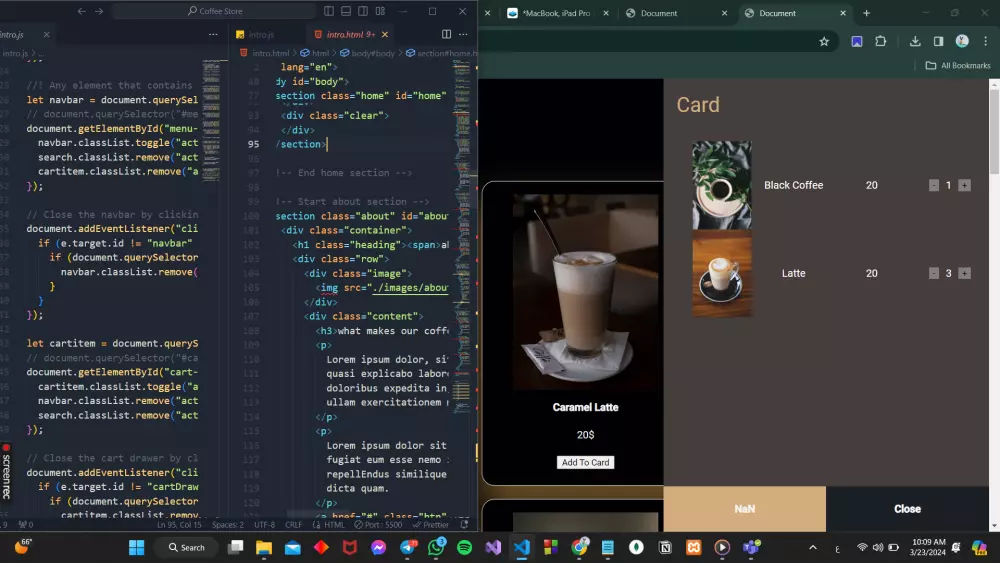Open more actions menu of right editor group
Screen dimensions: 1000x563
coord(464,34)
